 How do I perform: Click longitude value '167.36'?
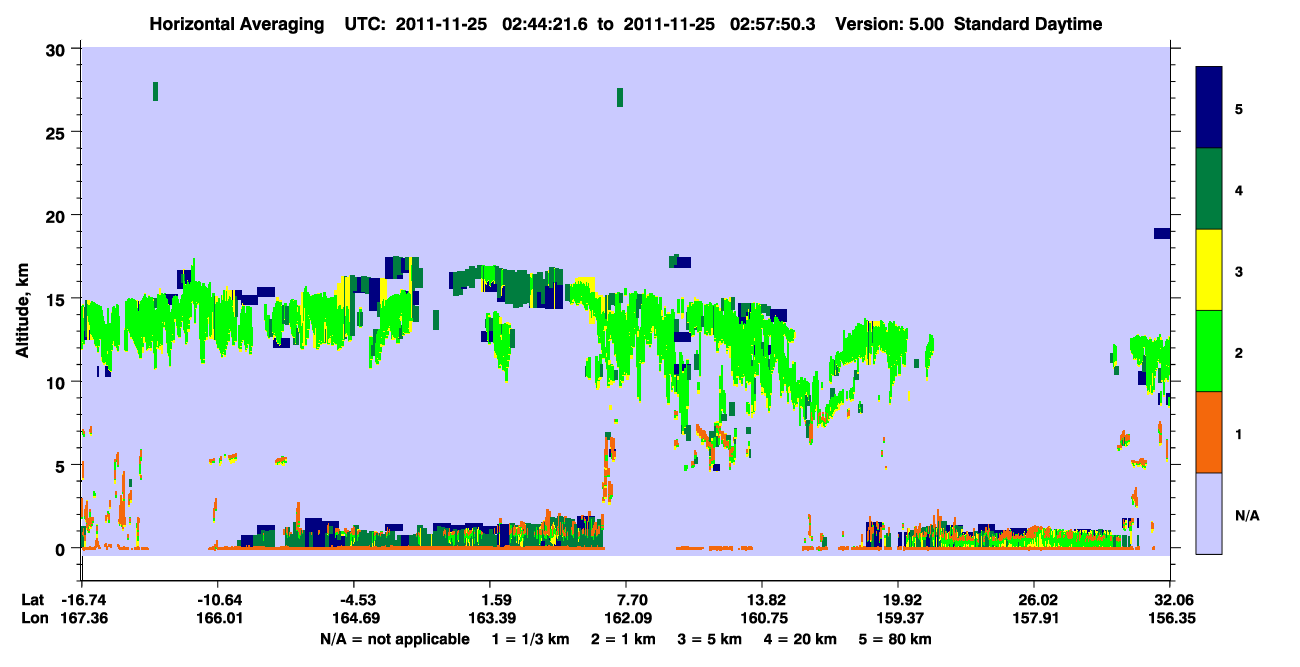click(83, 618)
